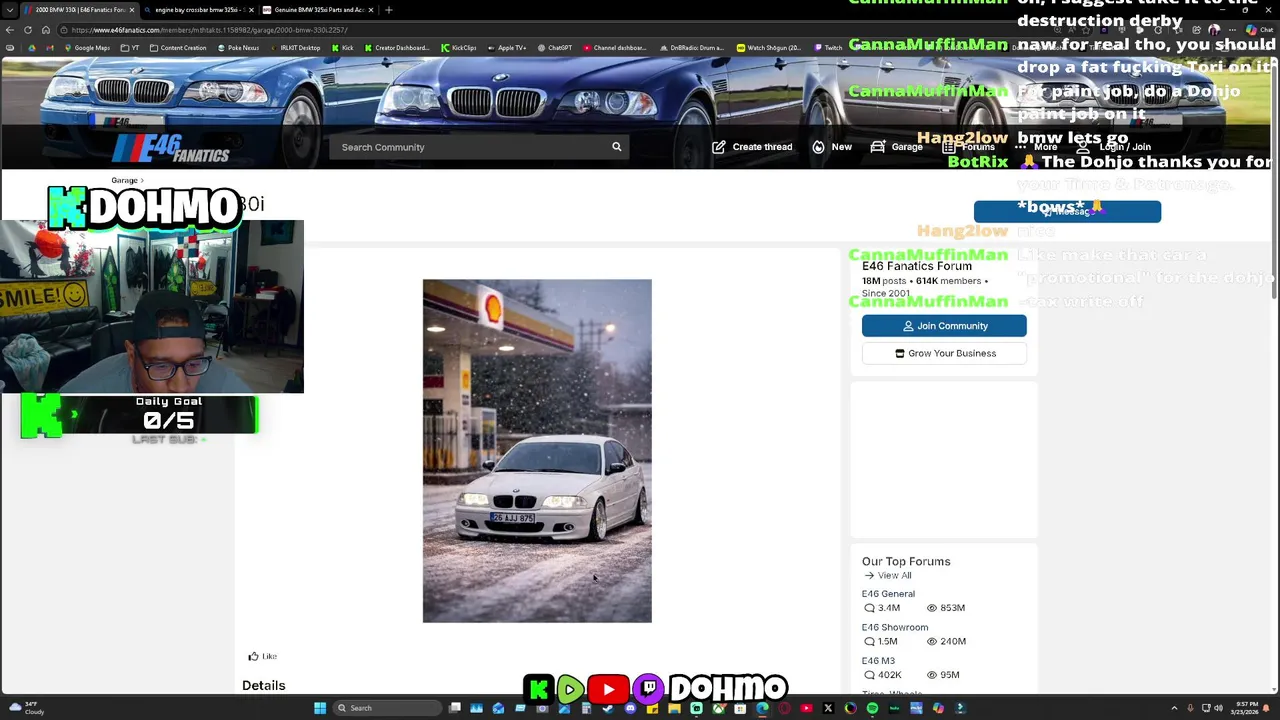Open Windows Start menu
This screenshot has height=720, width=1280.
(320, 708)
